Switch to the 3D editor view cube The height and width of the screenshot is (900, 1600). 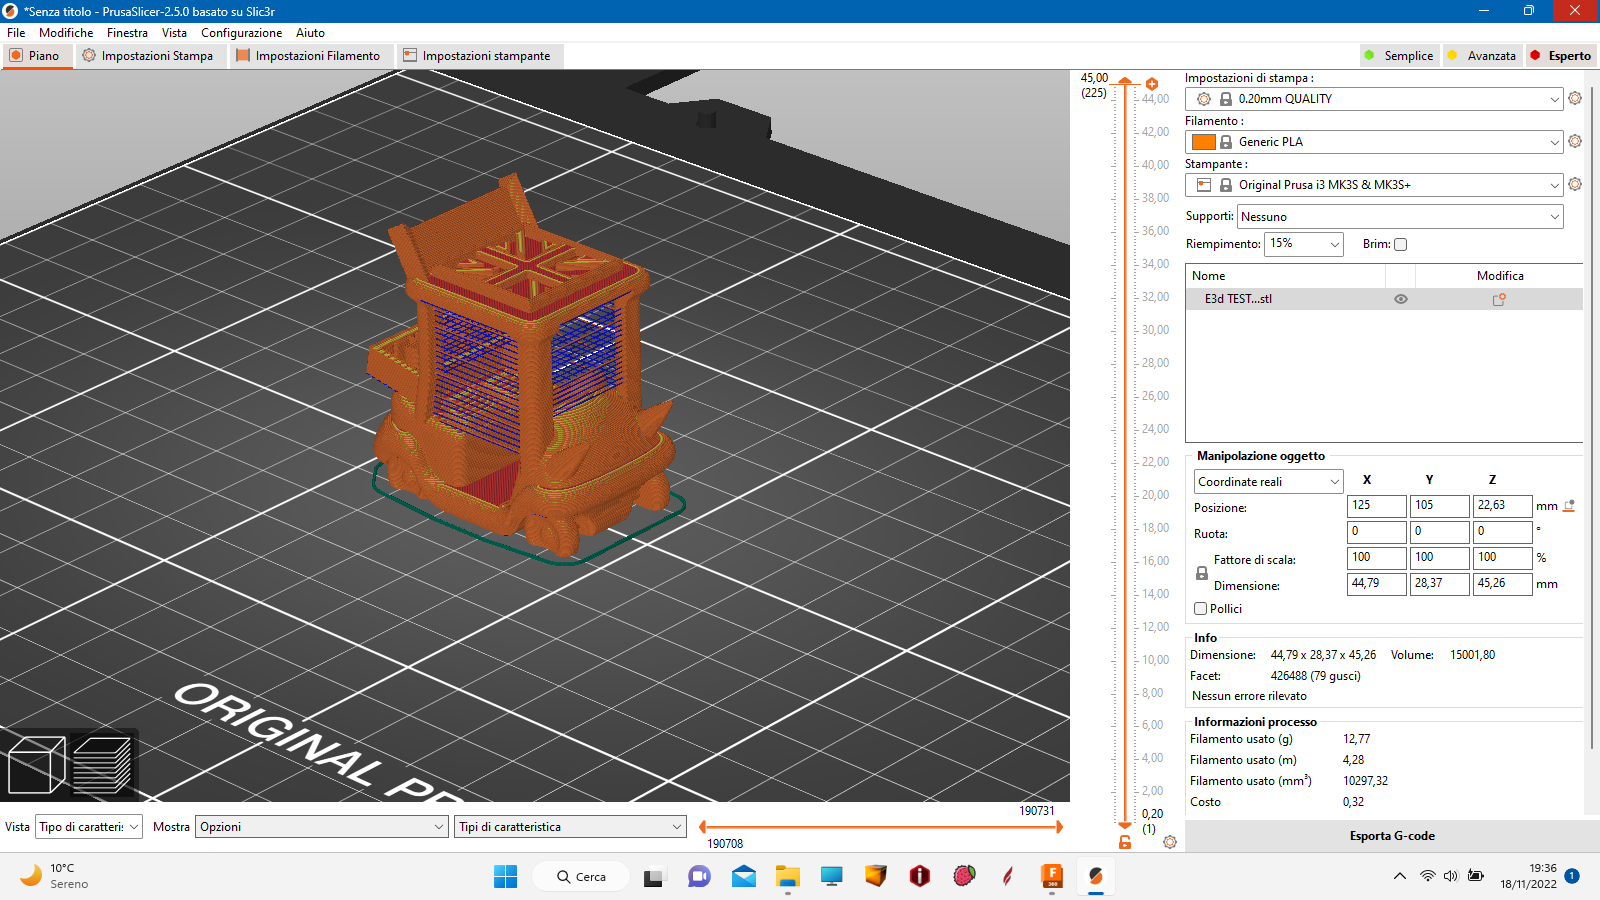(x=36, y=765)
